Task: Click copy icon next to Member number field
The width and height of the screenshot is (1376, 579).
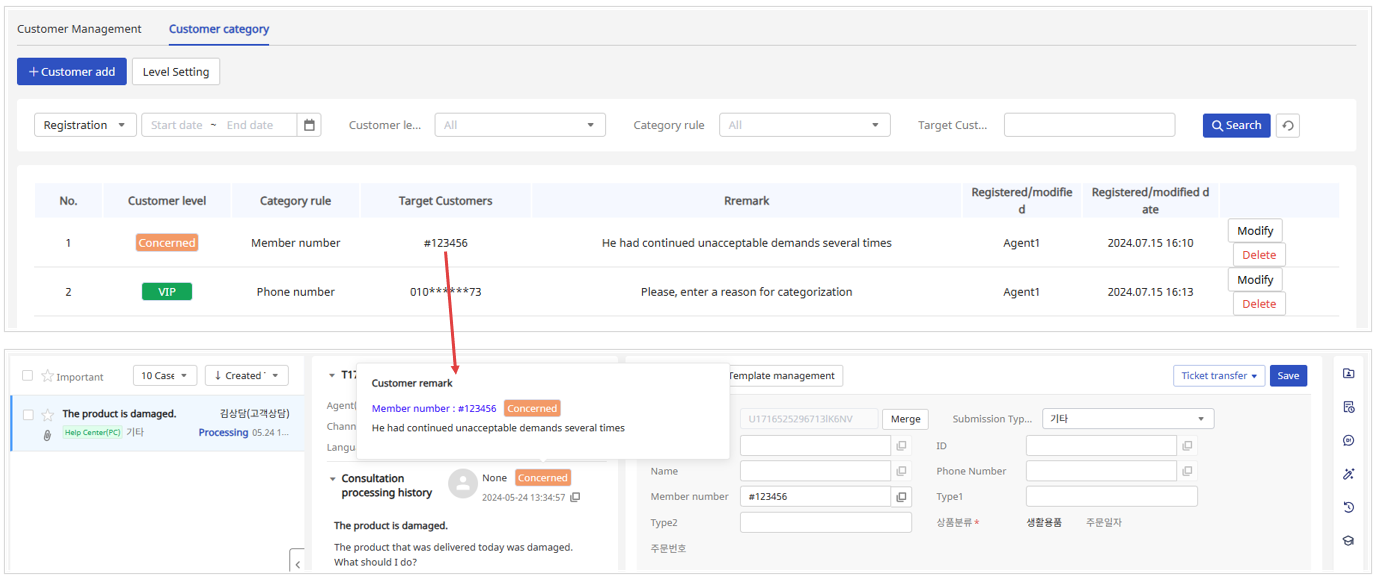Action: click(x=901, y=497)
